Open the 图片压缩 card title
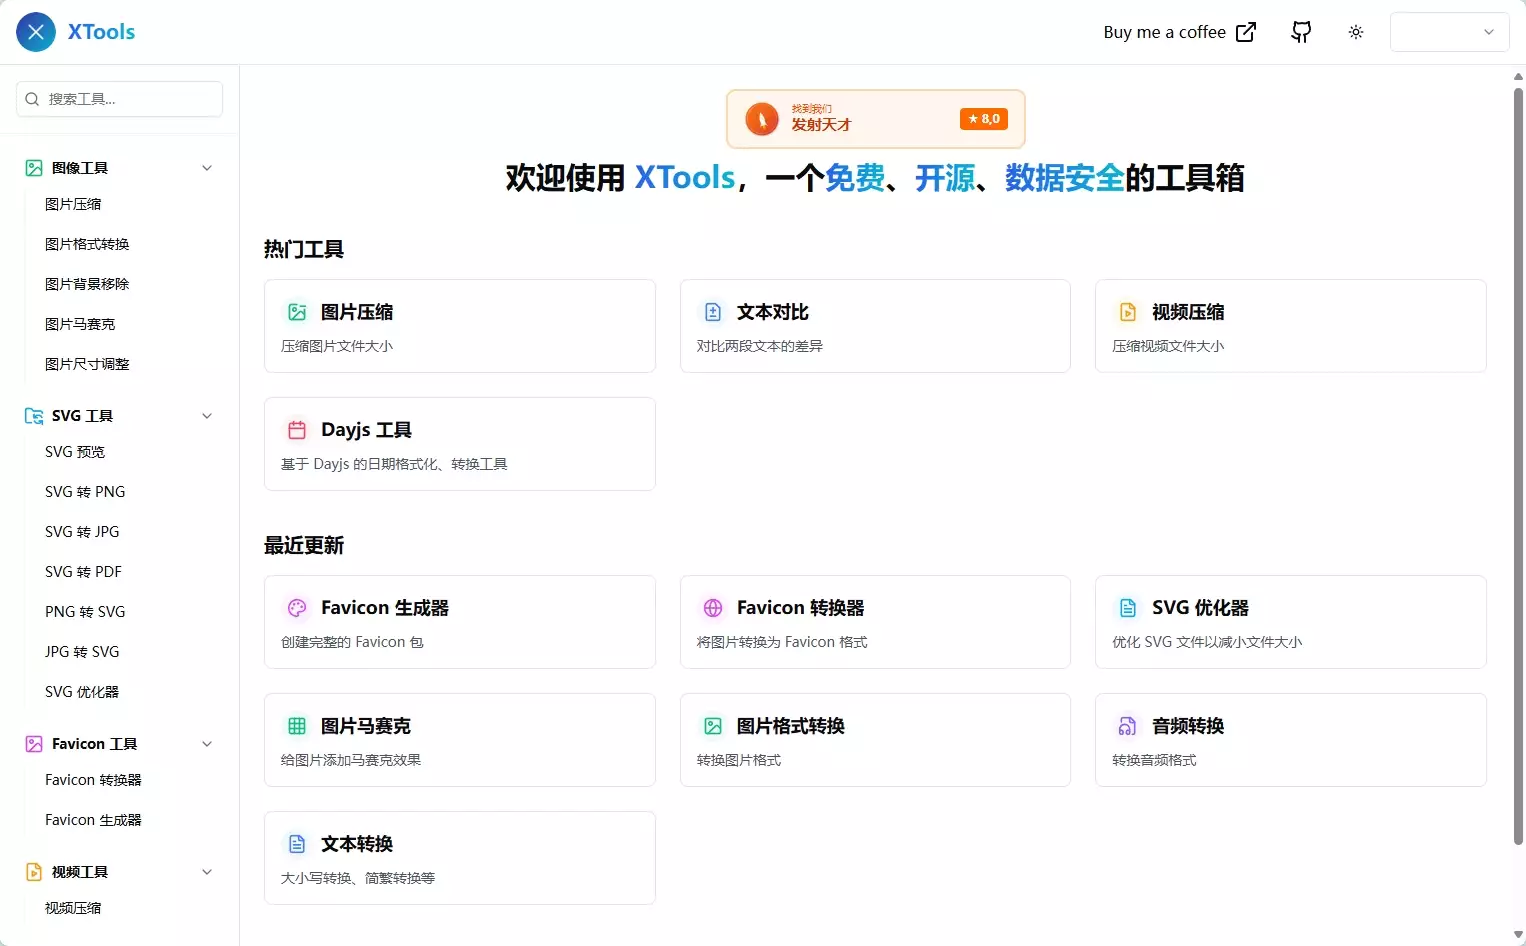 [357, 312]
